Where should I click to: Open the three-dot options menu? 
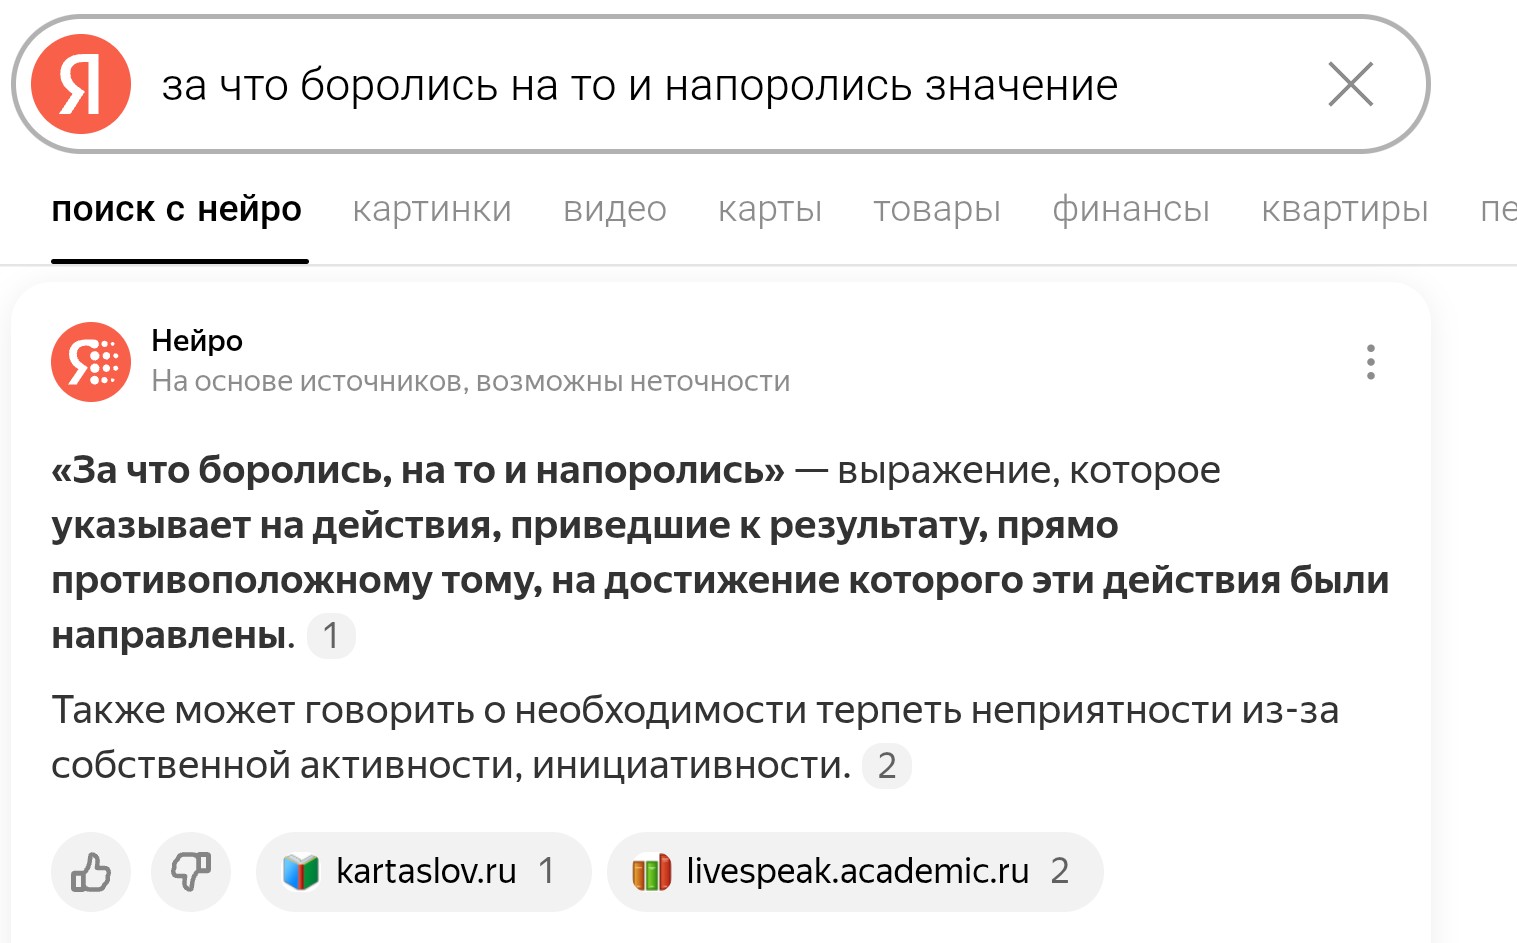tap(1370, 362)
